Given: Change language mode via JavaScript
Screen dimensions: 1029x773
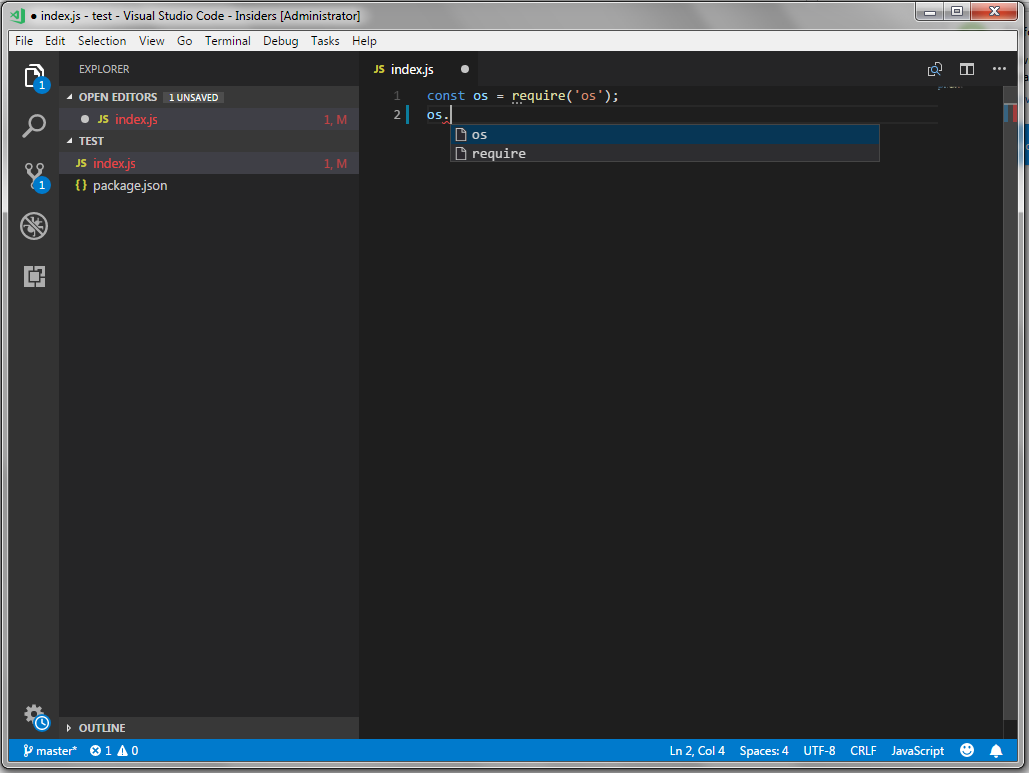Looking at the screenshot, I should coord(917,751).
